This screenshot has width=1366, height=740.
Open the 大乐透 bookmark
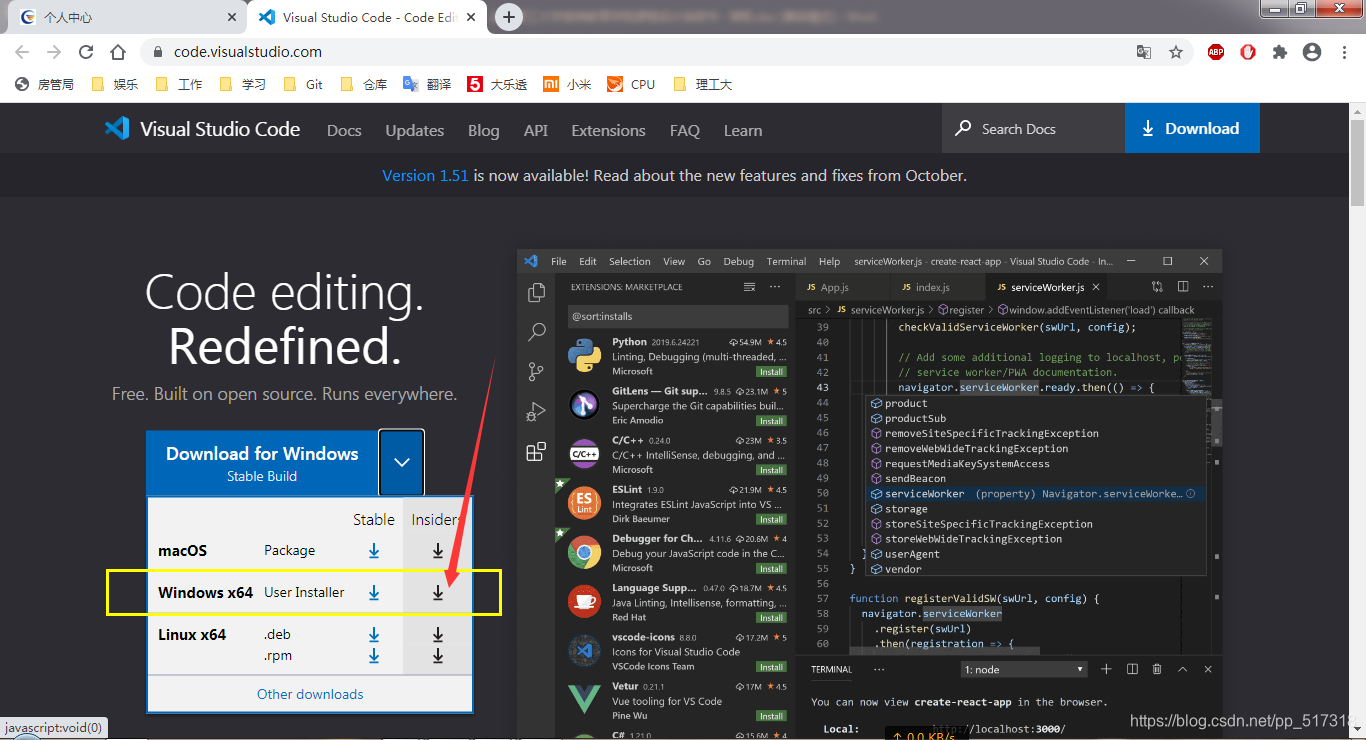click(498, 85)
